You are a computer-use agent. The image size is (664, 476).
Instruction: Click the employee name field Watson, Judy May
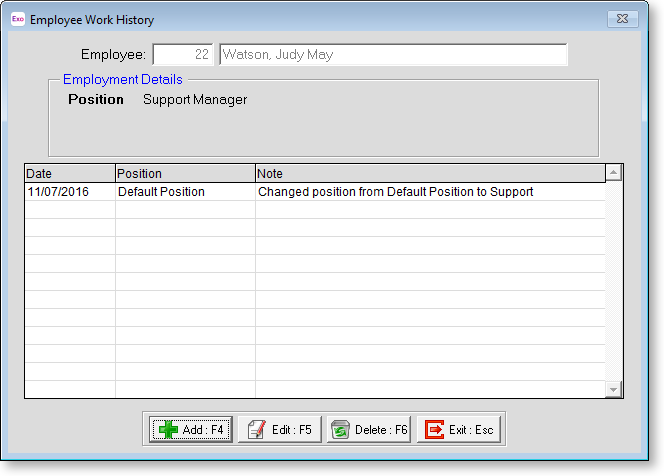tap(392, 54)
